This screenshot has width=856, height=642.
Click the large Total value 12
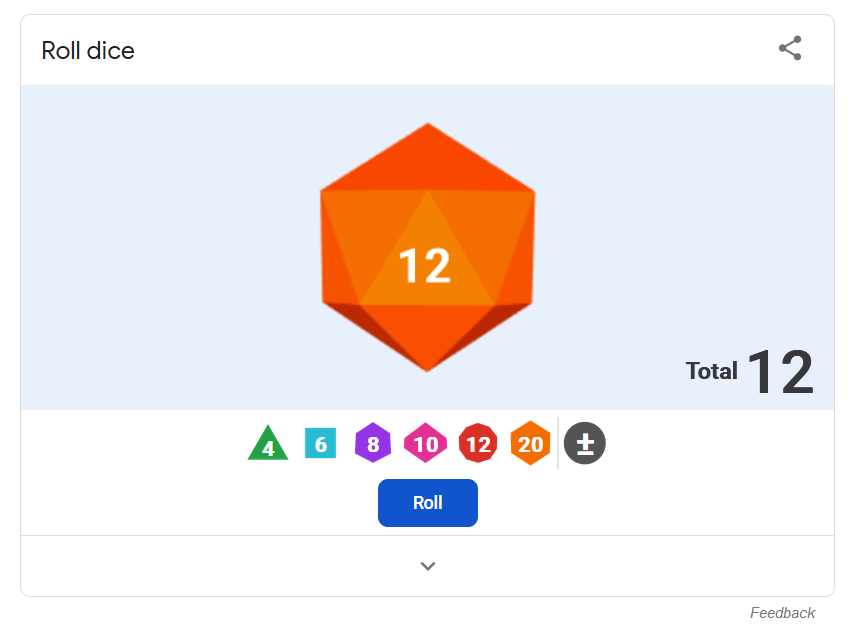780,372
